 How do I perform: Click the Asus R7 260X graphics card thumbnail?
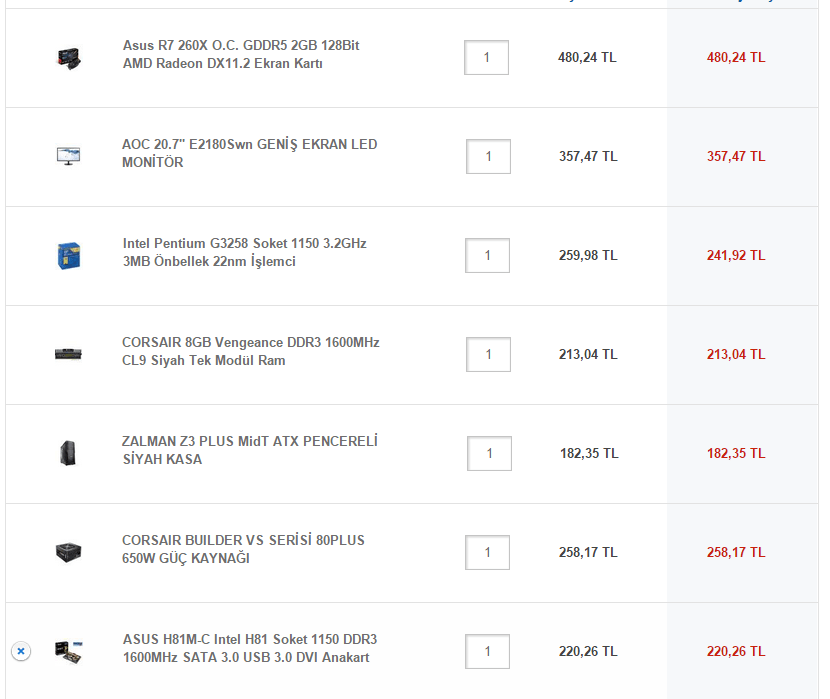(69, 58)
